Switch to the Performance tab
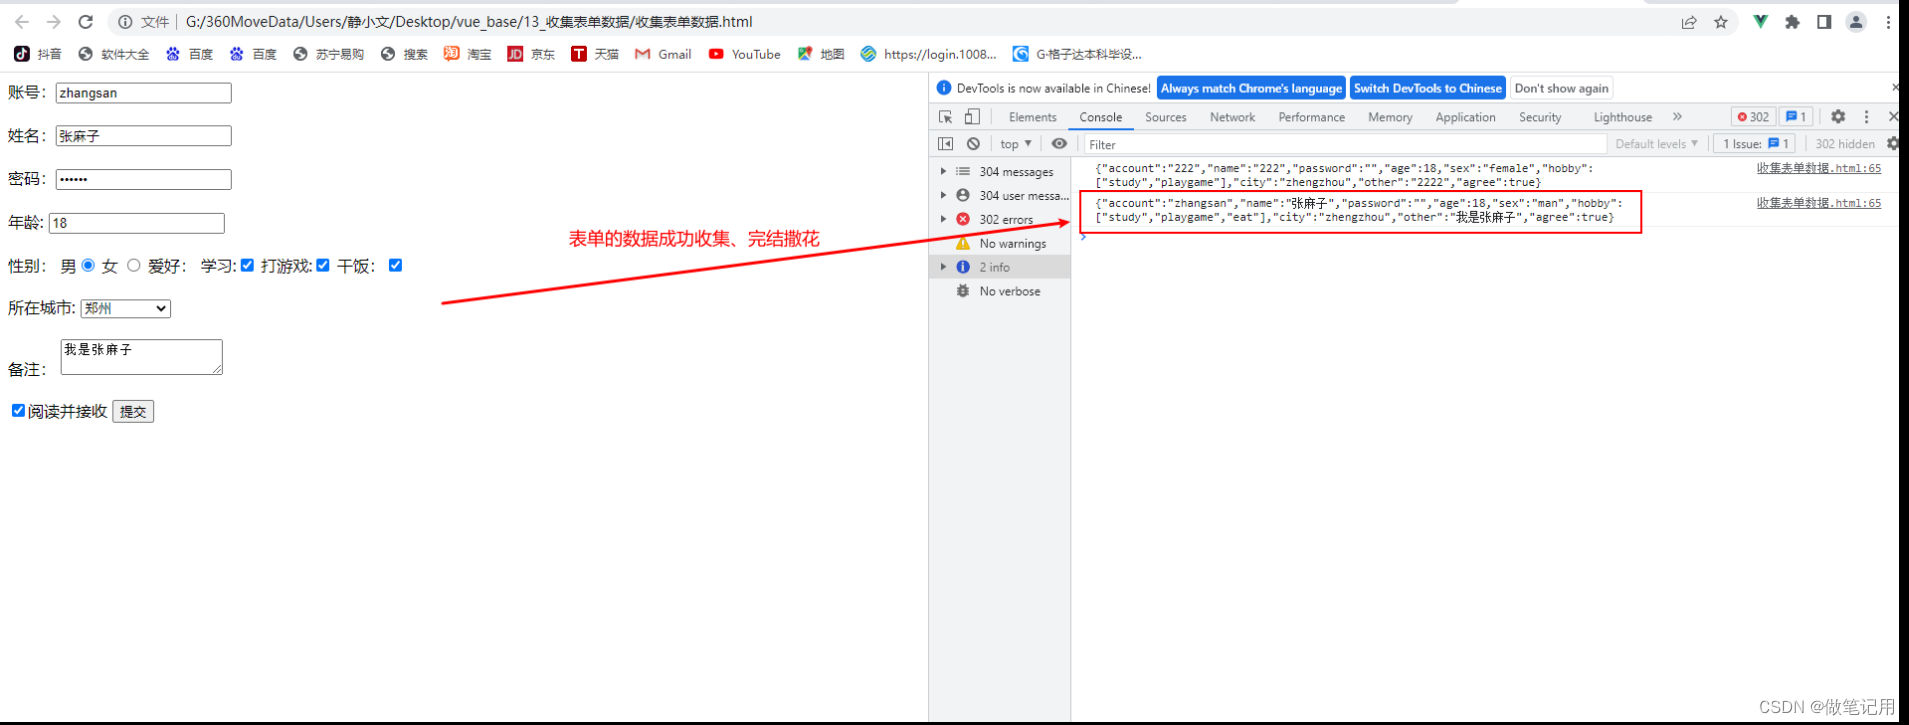This screenshot has width=1909, height=725. click(1311, 117)
